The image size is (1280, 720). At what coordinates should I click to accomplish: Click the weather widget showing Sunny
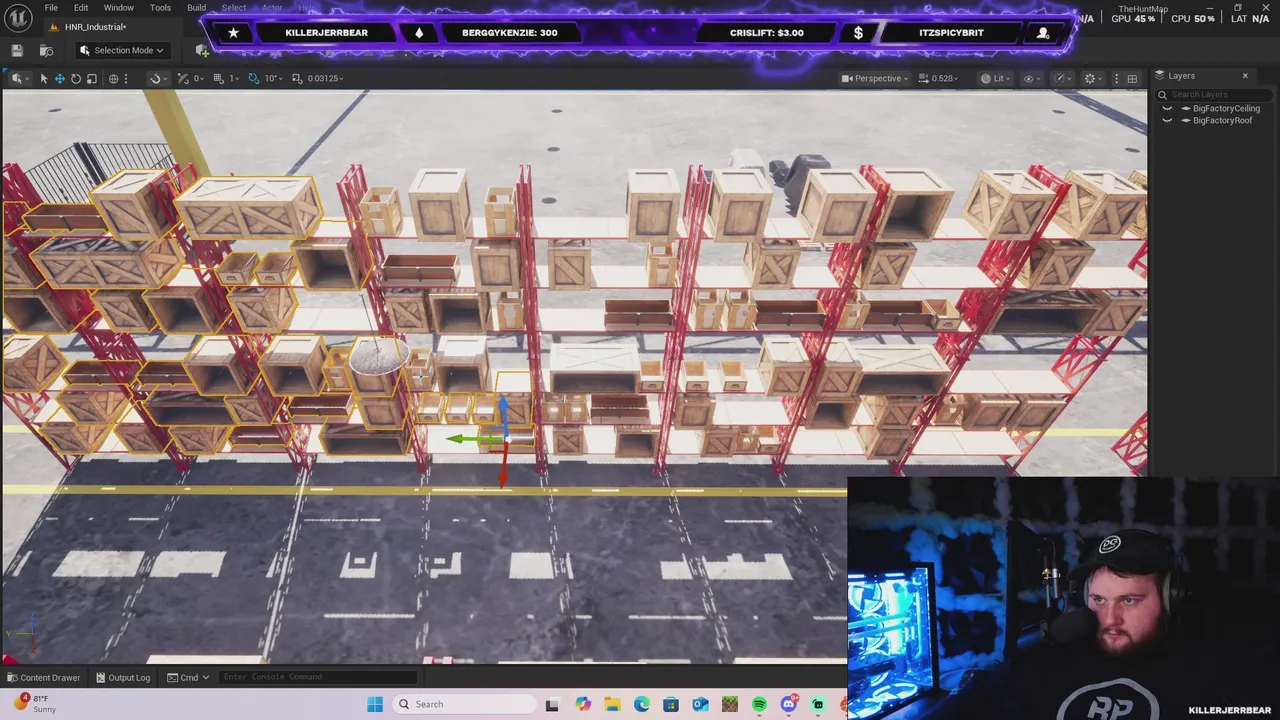coord(35,704)
